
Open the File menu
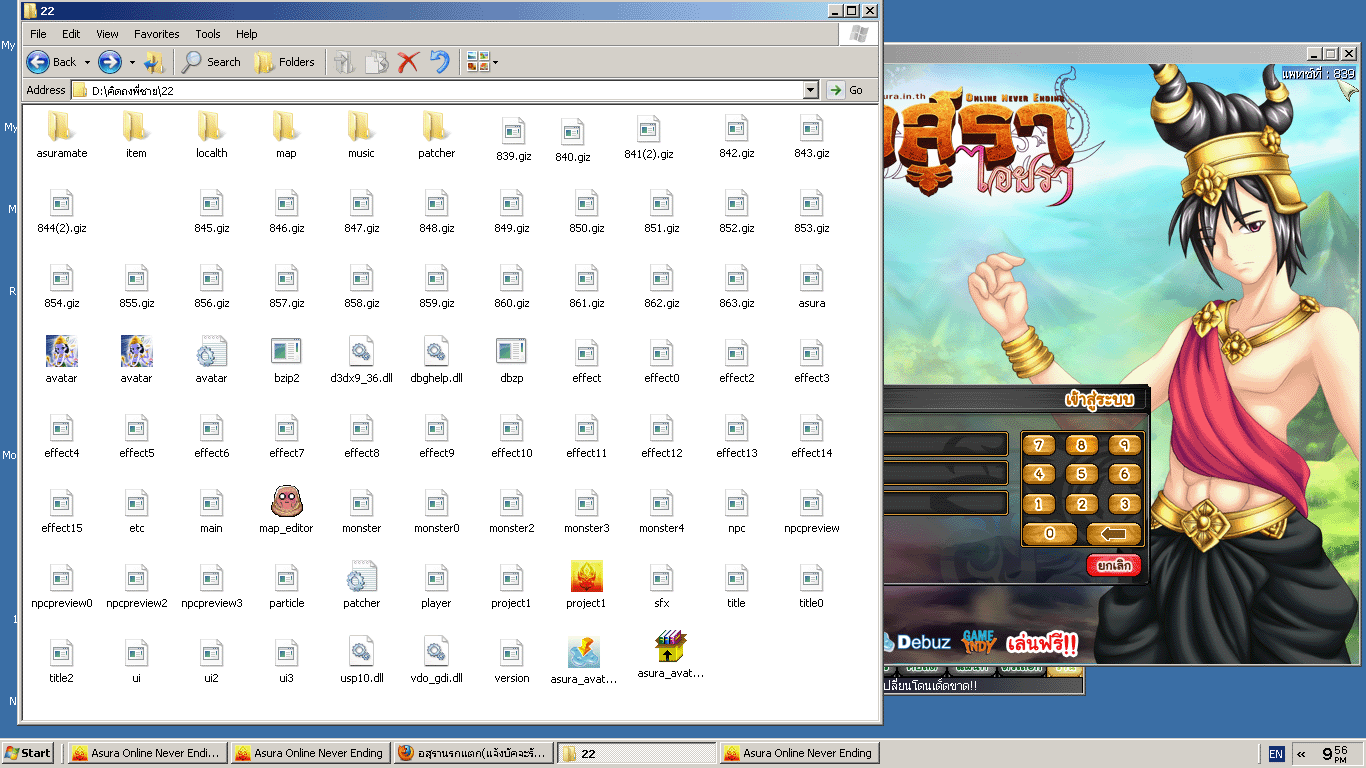tap(38, 34)
